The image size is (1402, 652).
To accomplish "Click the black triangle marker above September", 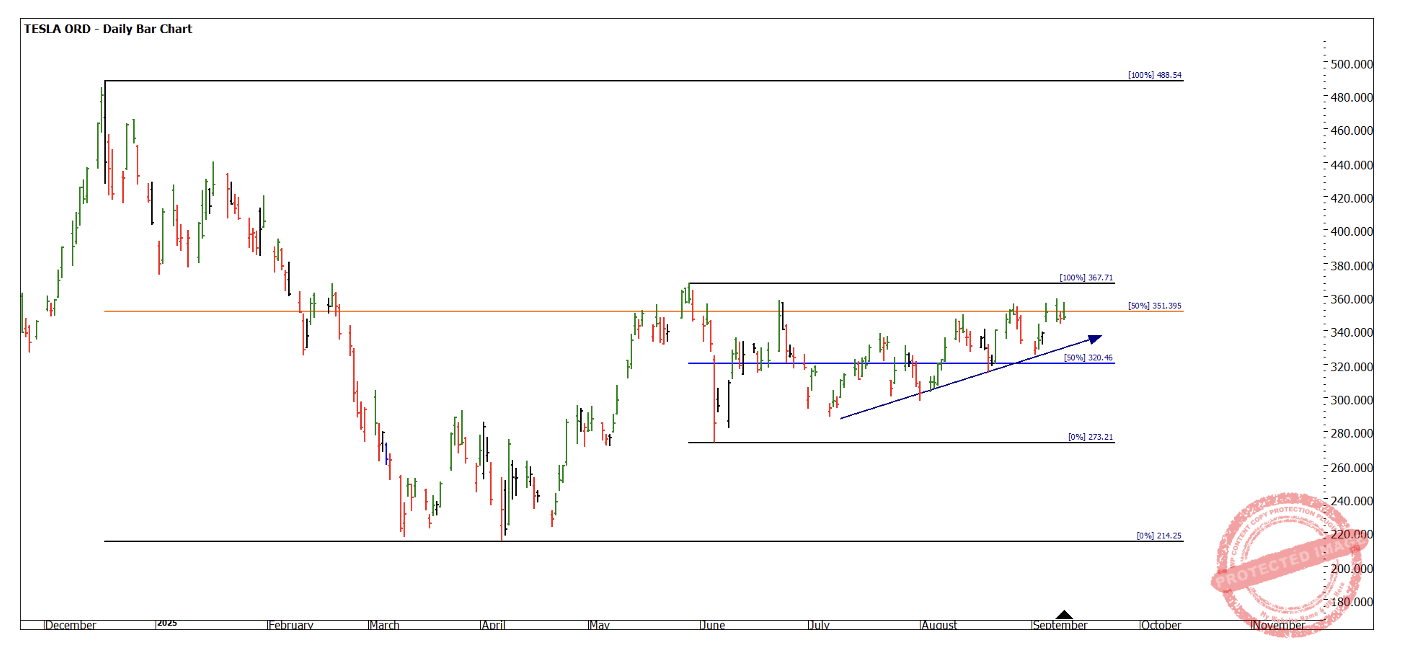I will [x=1064, y=615].
